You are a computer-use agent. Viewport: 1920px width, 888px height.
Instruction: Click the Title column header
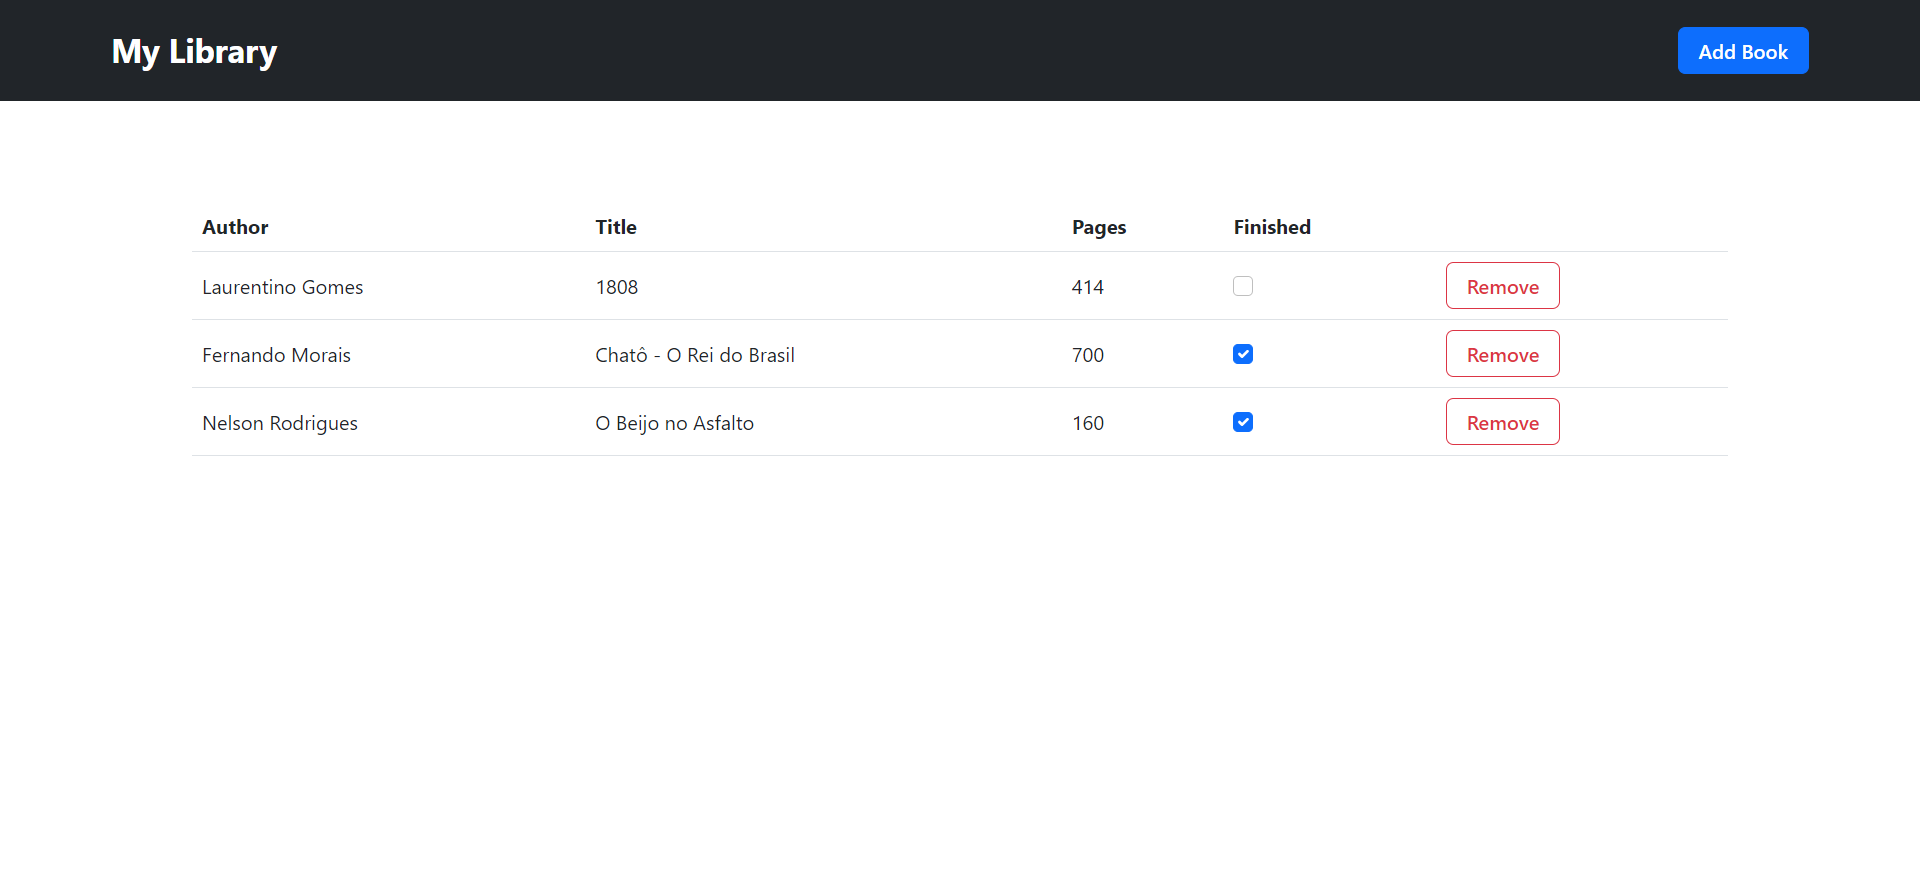point(616,227)
